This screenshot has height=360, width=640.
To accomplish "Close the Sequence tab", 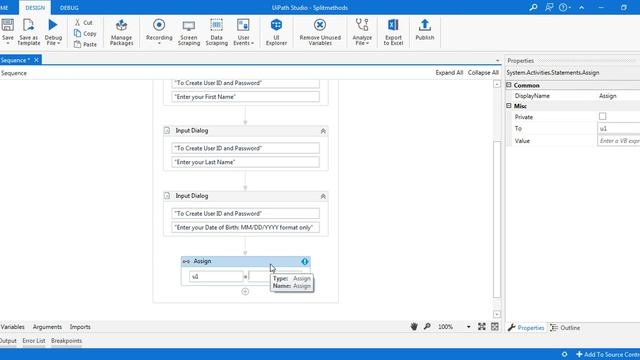I will tap(36, 60).
